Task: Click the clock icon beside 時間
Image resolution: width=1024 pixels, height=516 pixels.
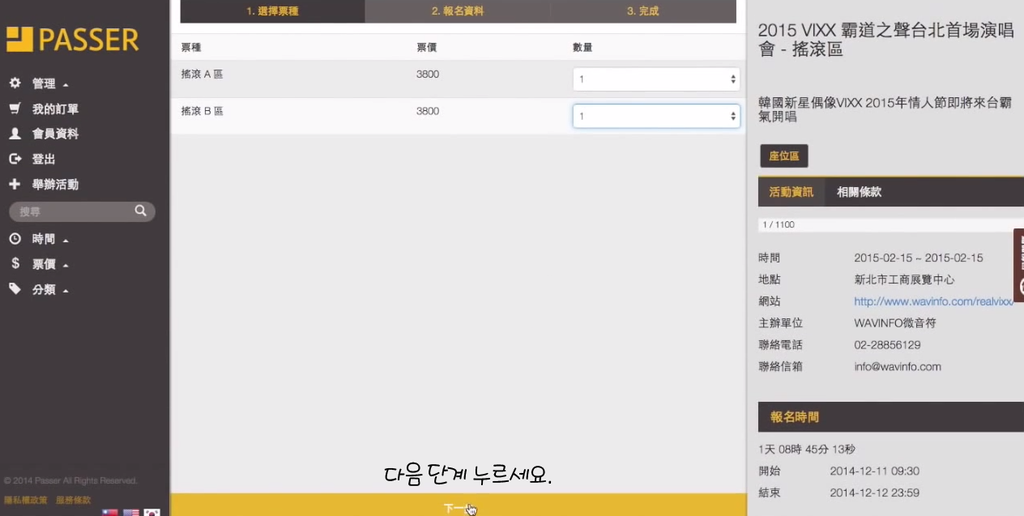Action: point(15,239)
